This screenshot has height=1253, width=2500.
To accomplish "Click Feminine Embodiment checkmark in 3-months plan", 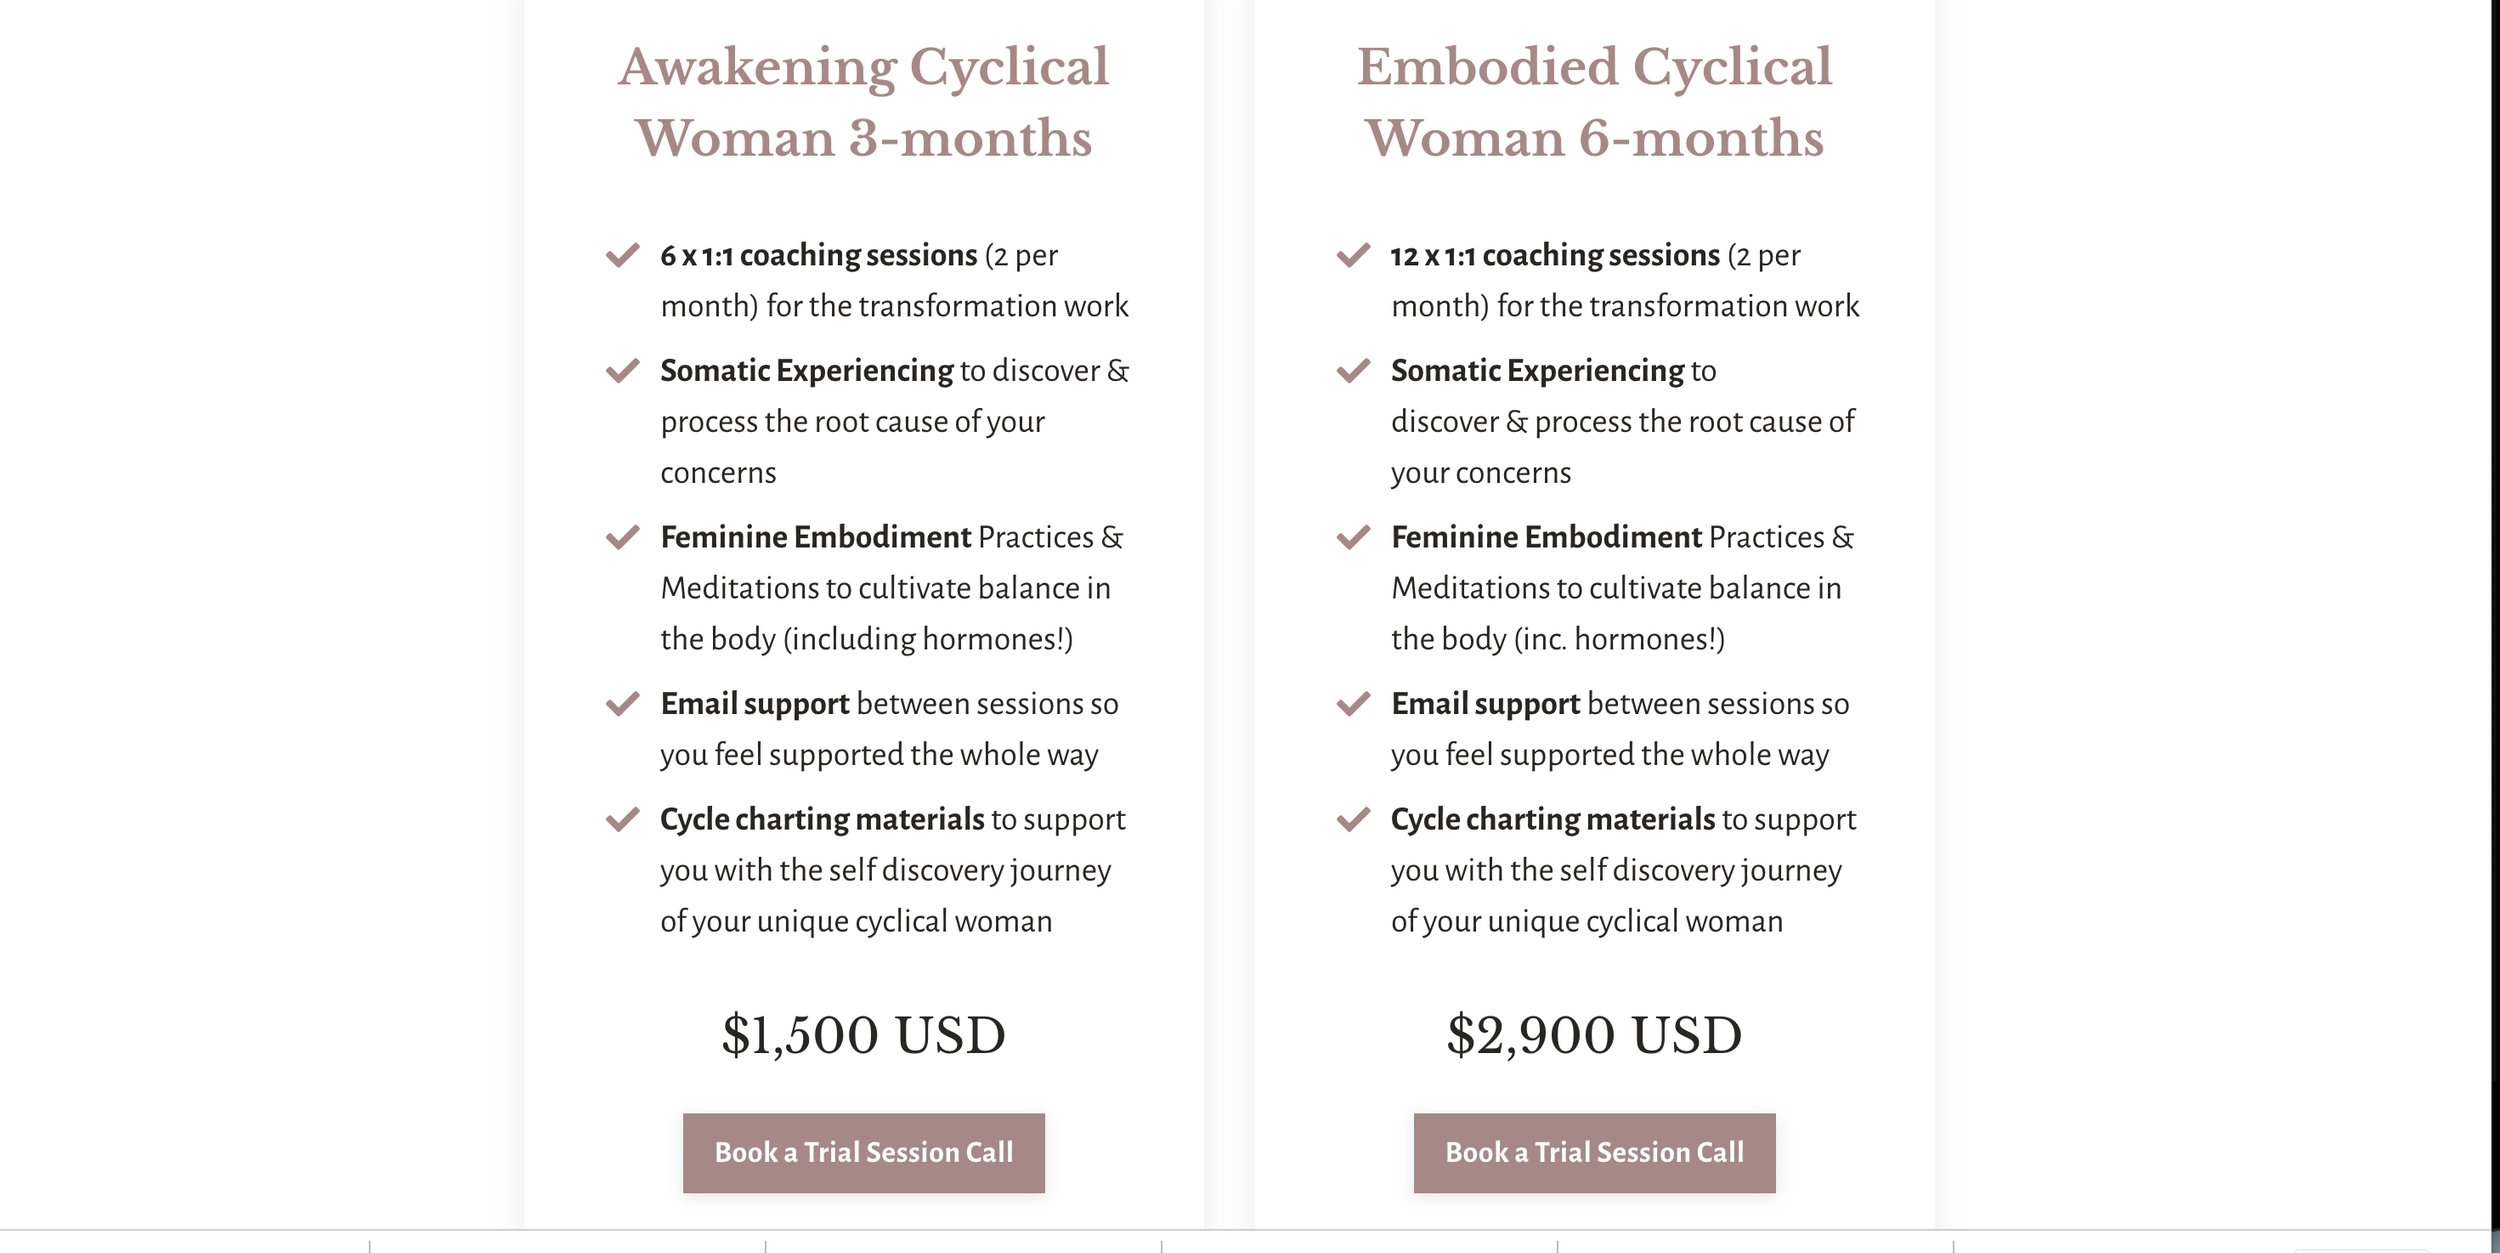I will pyautogui.click(x=622, y=538).
